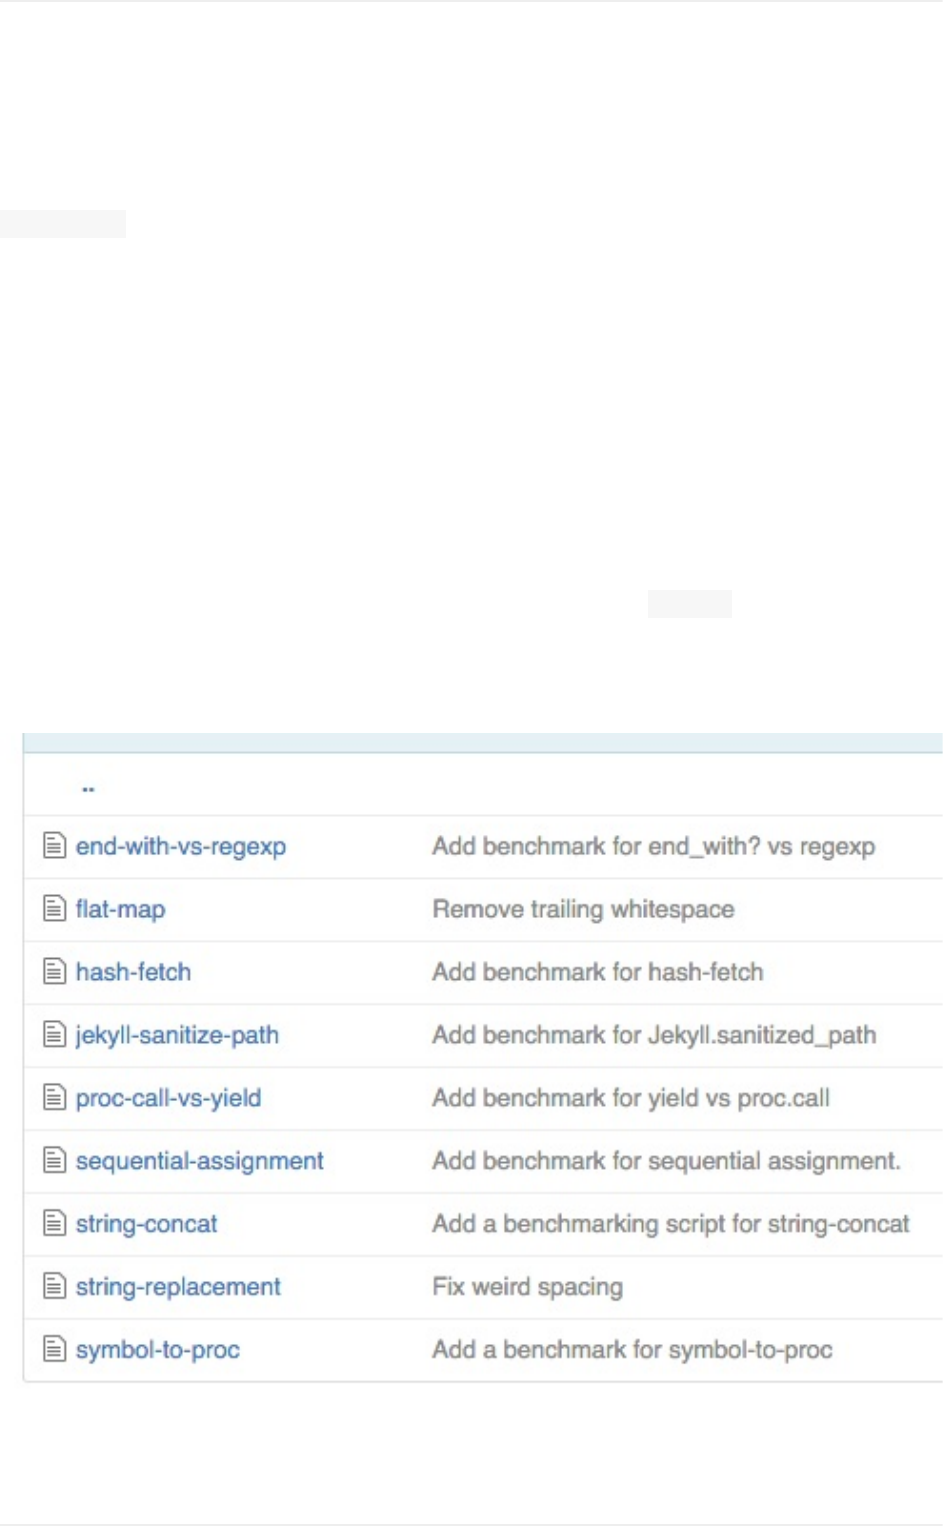943x1526 pixels.
Task: Open the sequential-assignment file
Action: click(200, 1161)
